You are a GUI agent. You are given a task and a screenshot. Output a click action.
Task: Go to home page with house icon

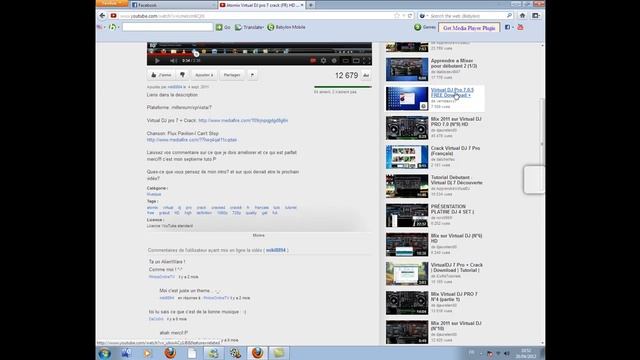click(522, 16)
